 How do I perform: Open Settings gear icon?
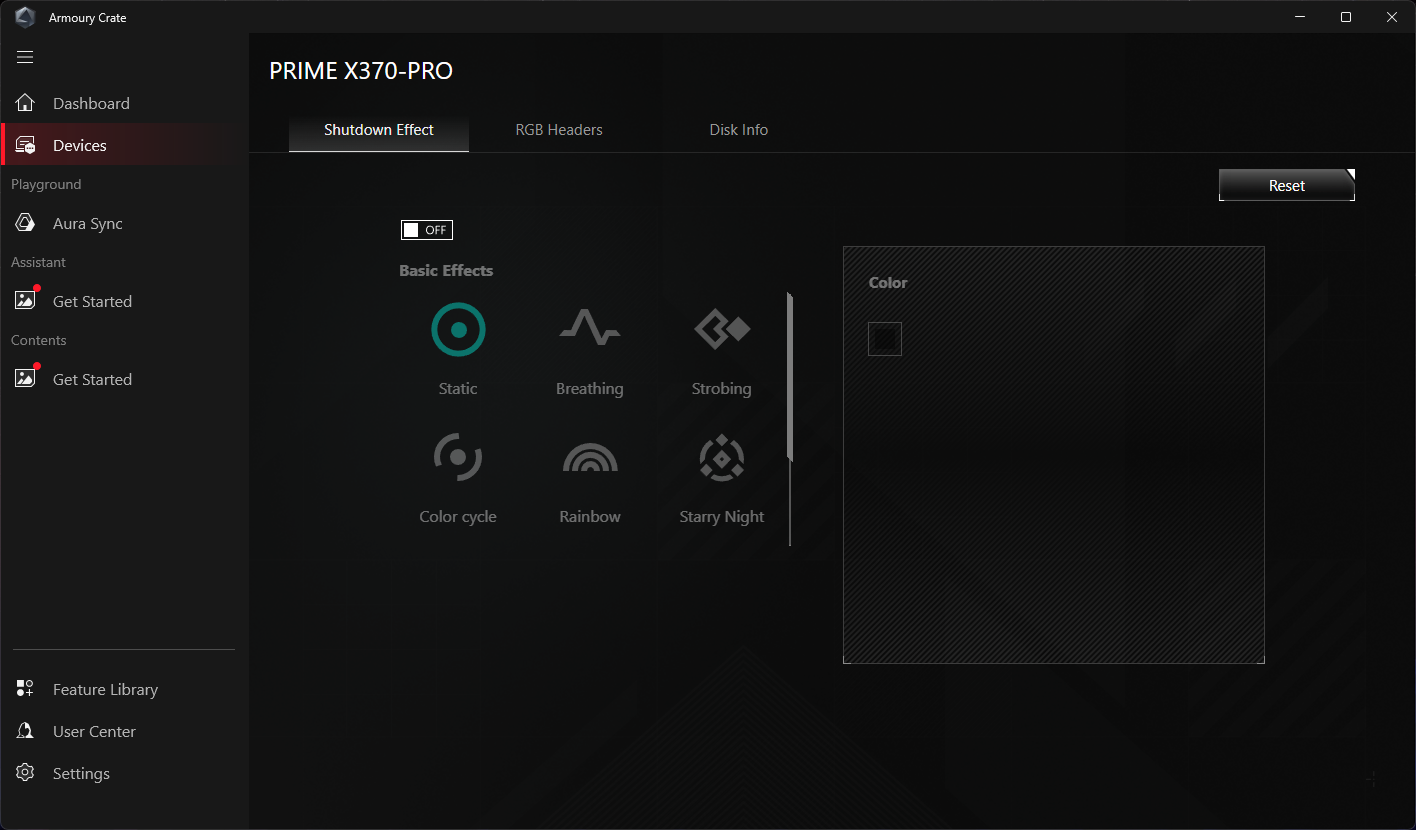click(x=26, y=773)
